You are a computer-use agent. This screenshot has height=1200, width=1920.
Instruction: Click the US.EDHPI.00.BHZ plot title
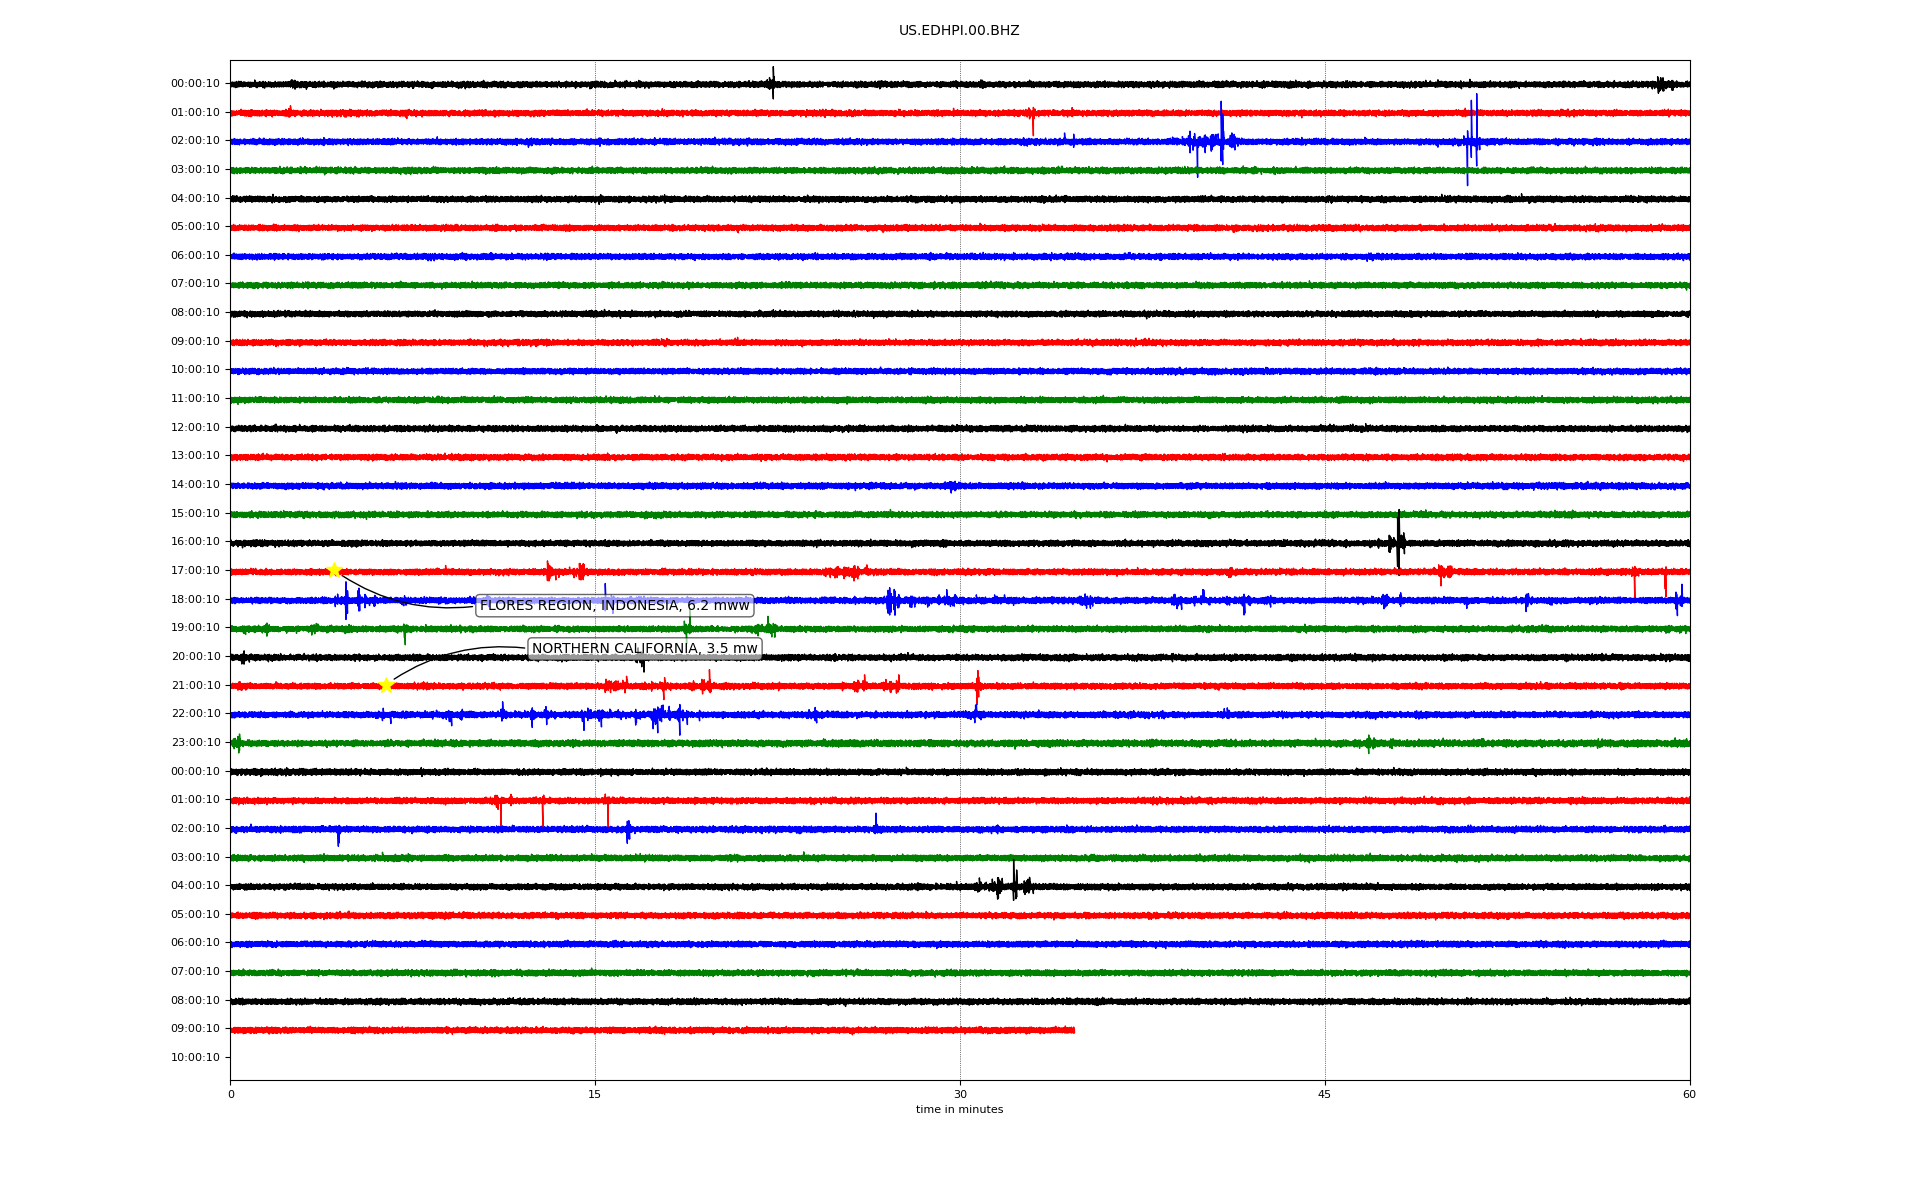958,31
